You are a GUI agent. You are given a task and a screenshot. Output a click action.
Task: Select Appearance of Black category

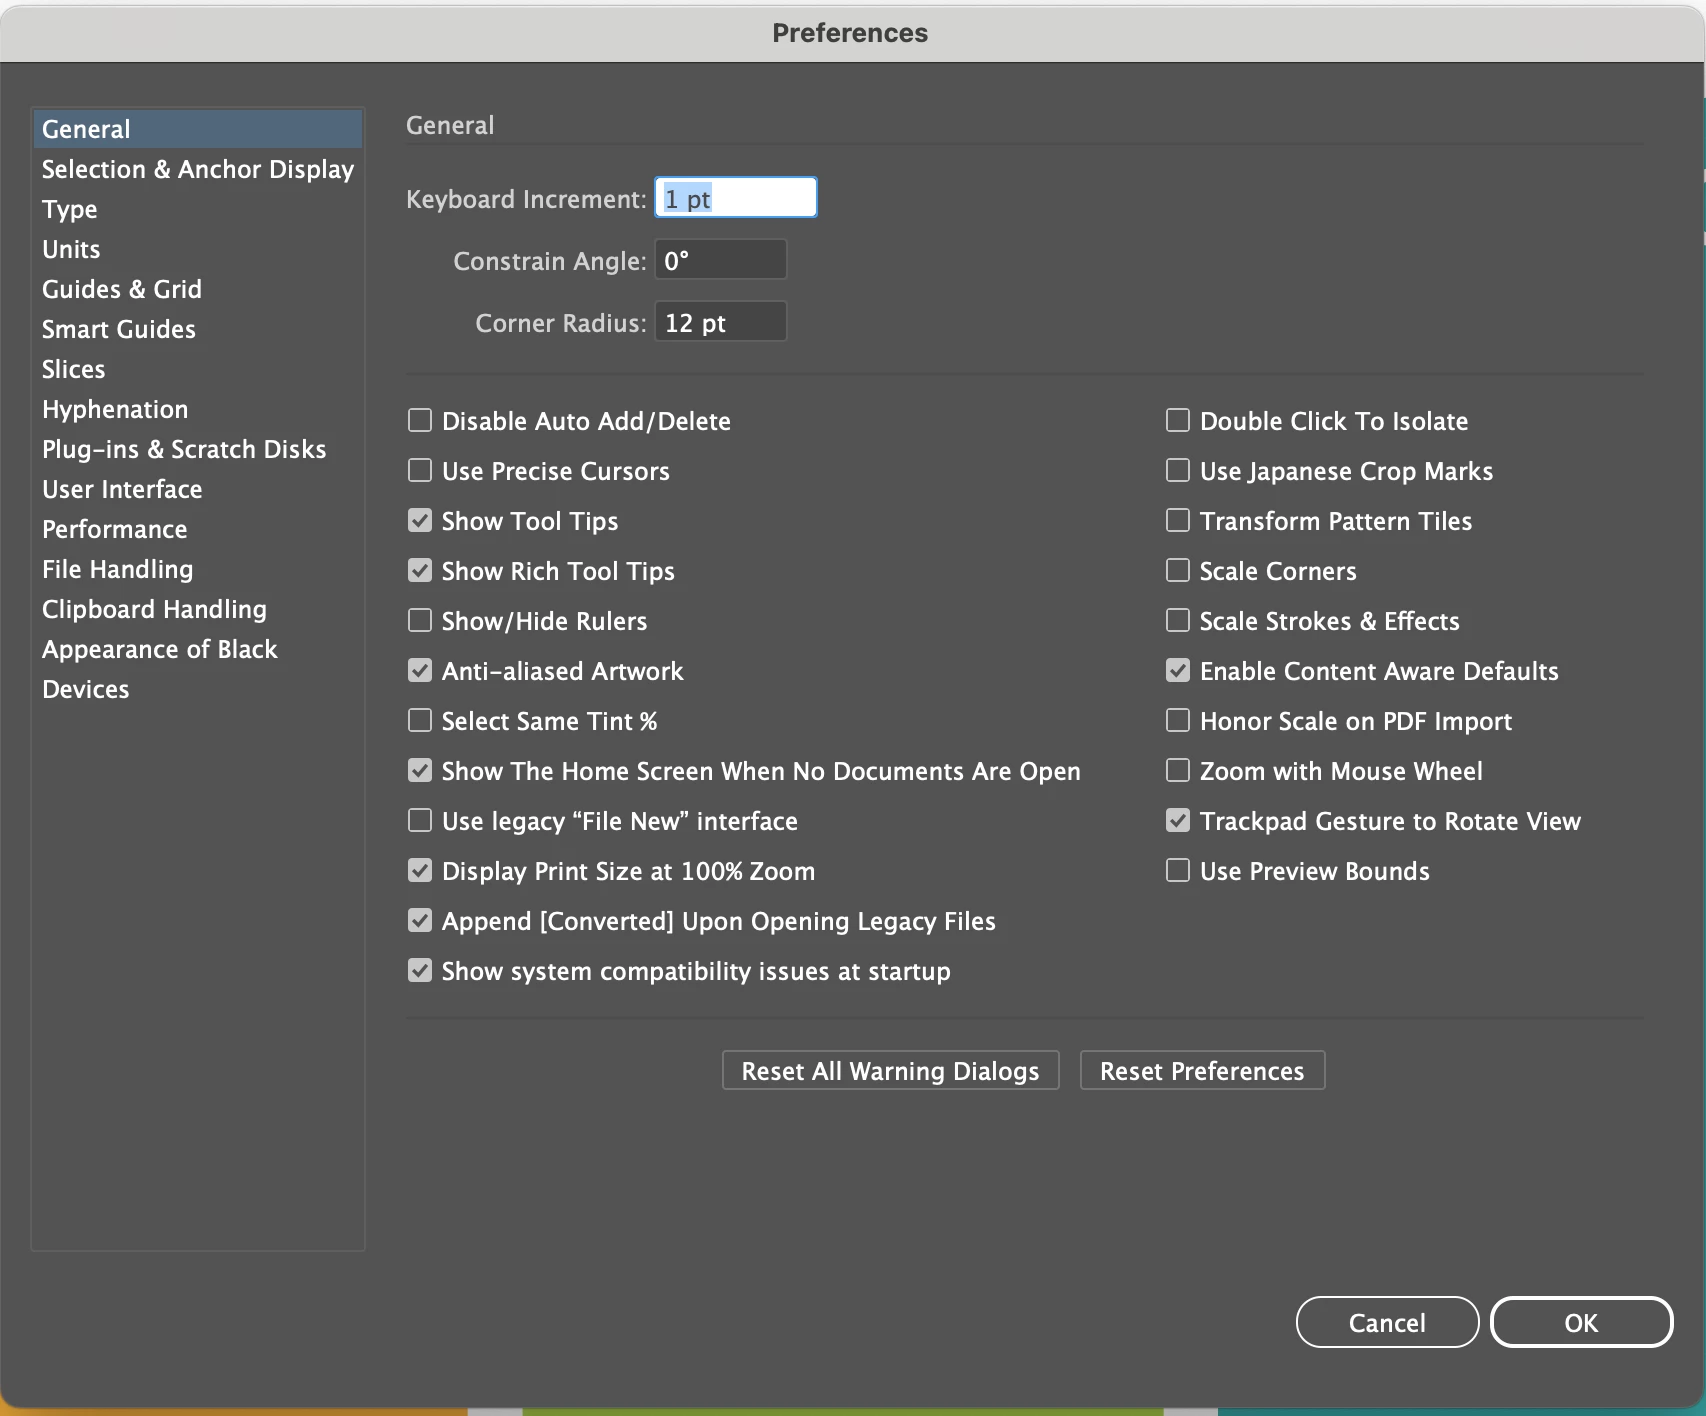[198, 649]
